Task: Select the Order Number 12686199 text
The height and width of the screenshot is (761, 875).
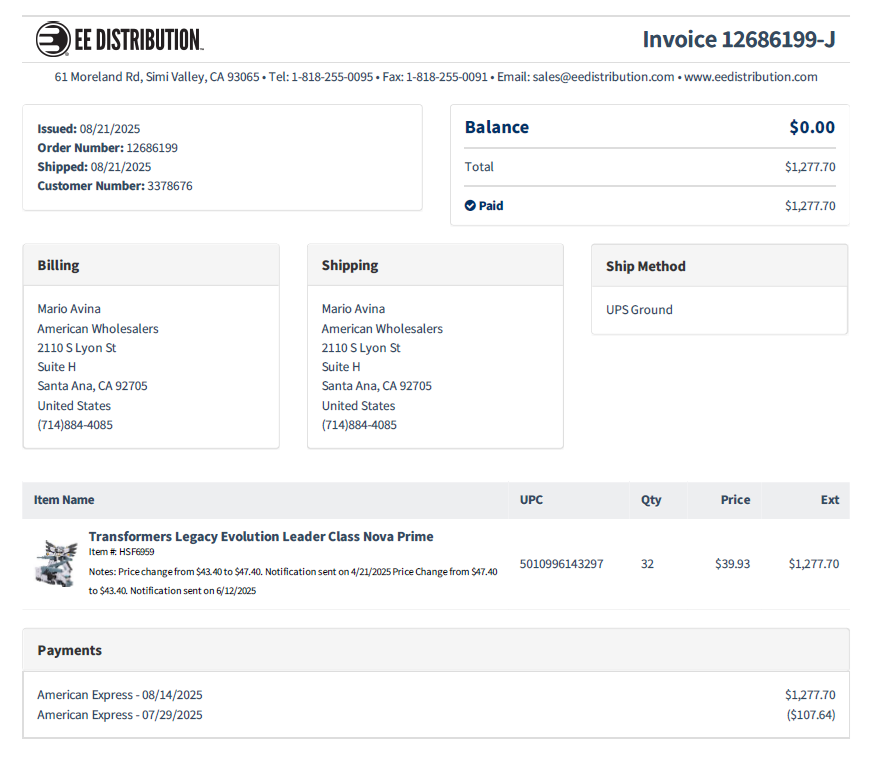Action: pos(108,148)
